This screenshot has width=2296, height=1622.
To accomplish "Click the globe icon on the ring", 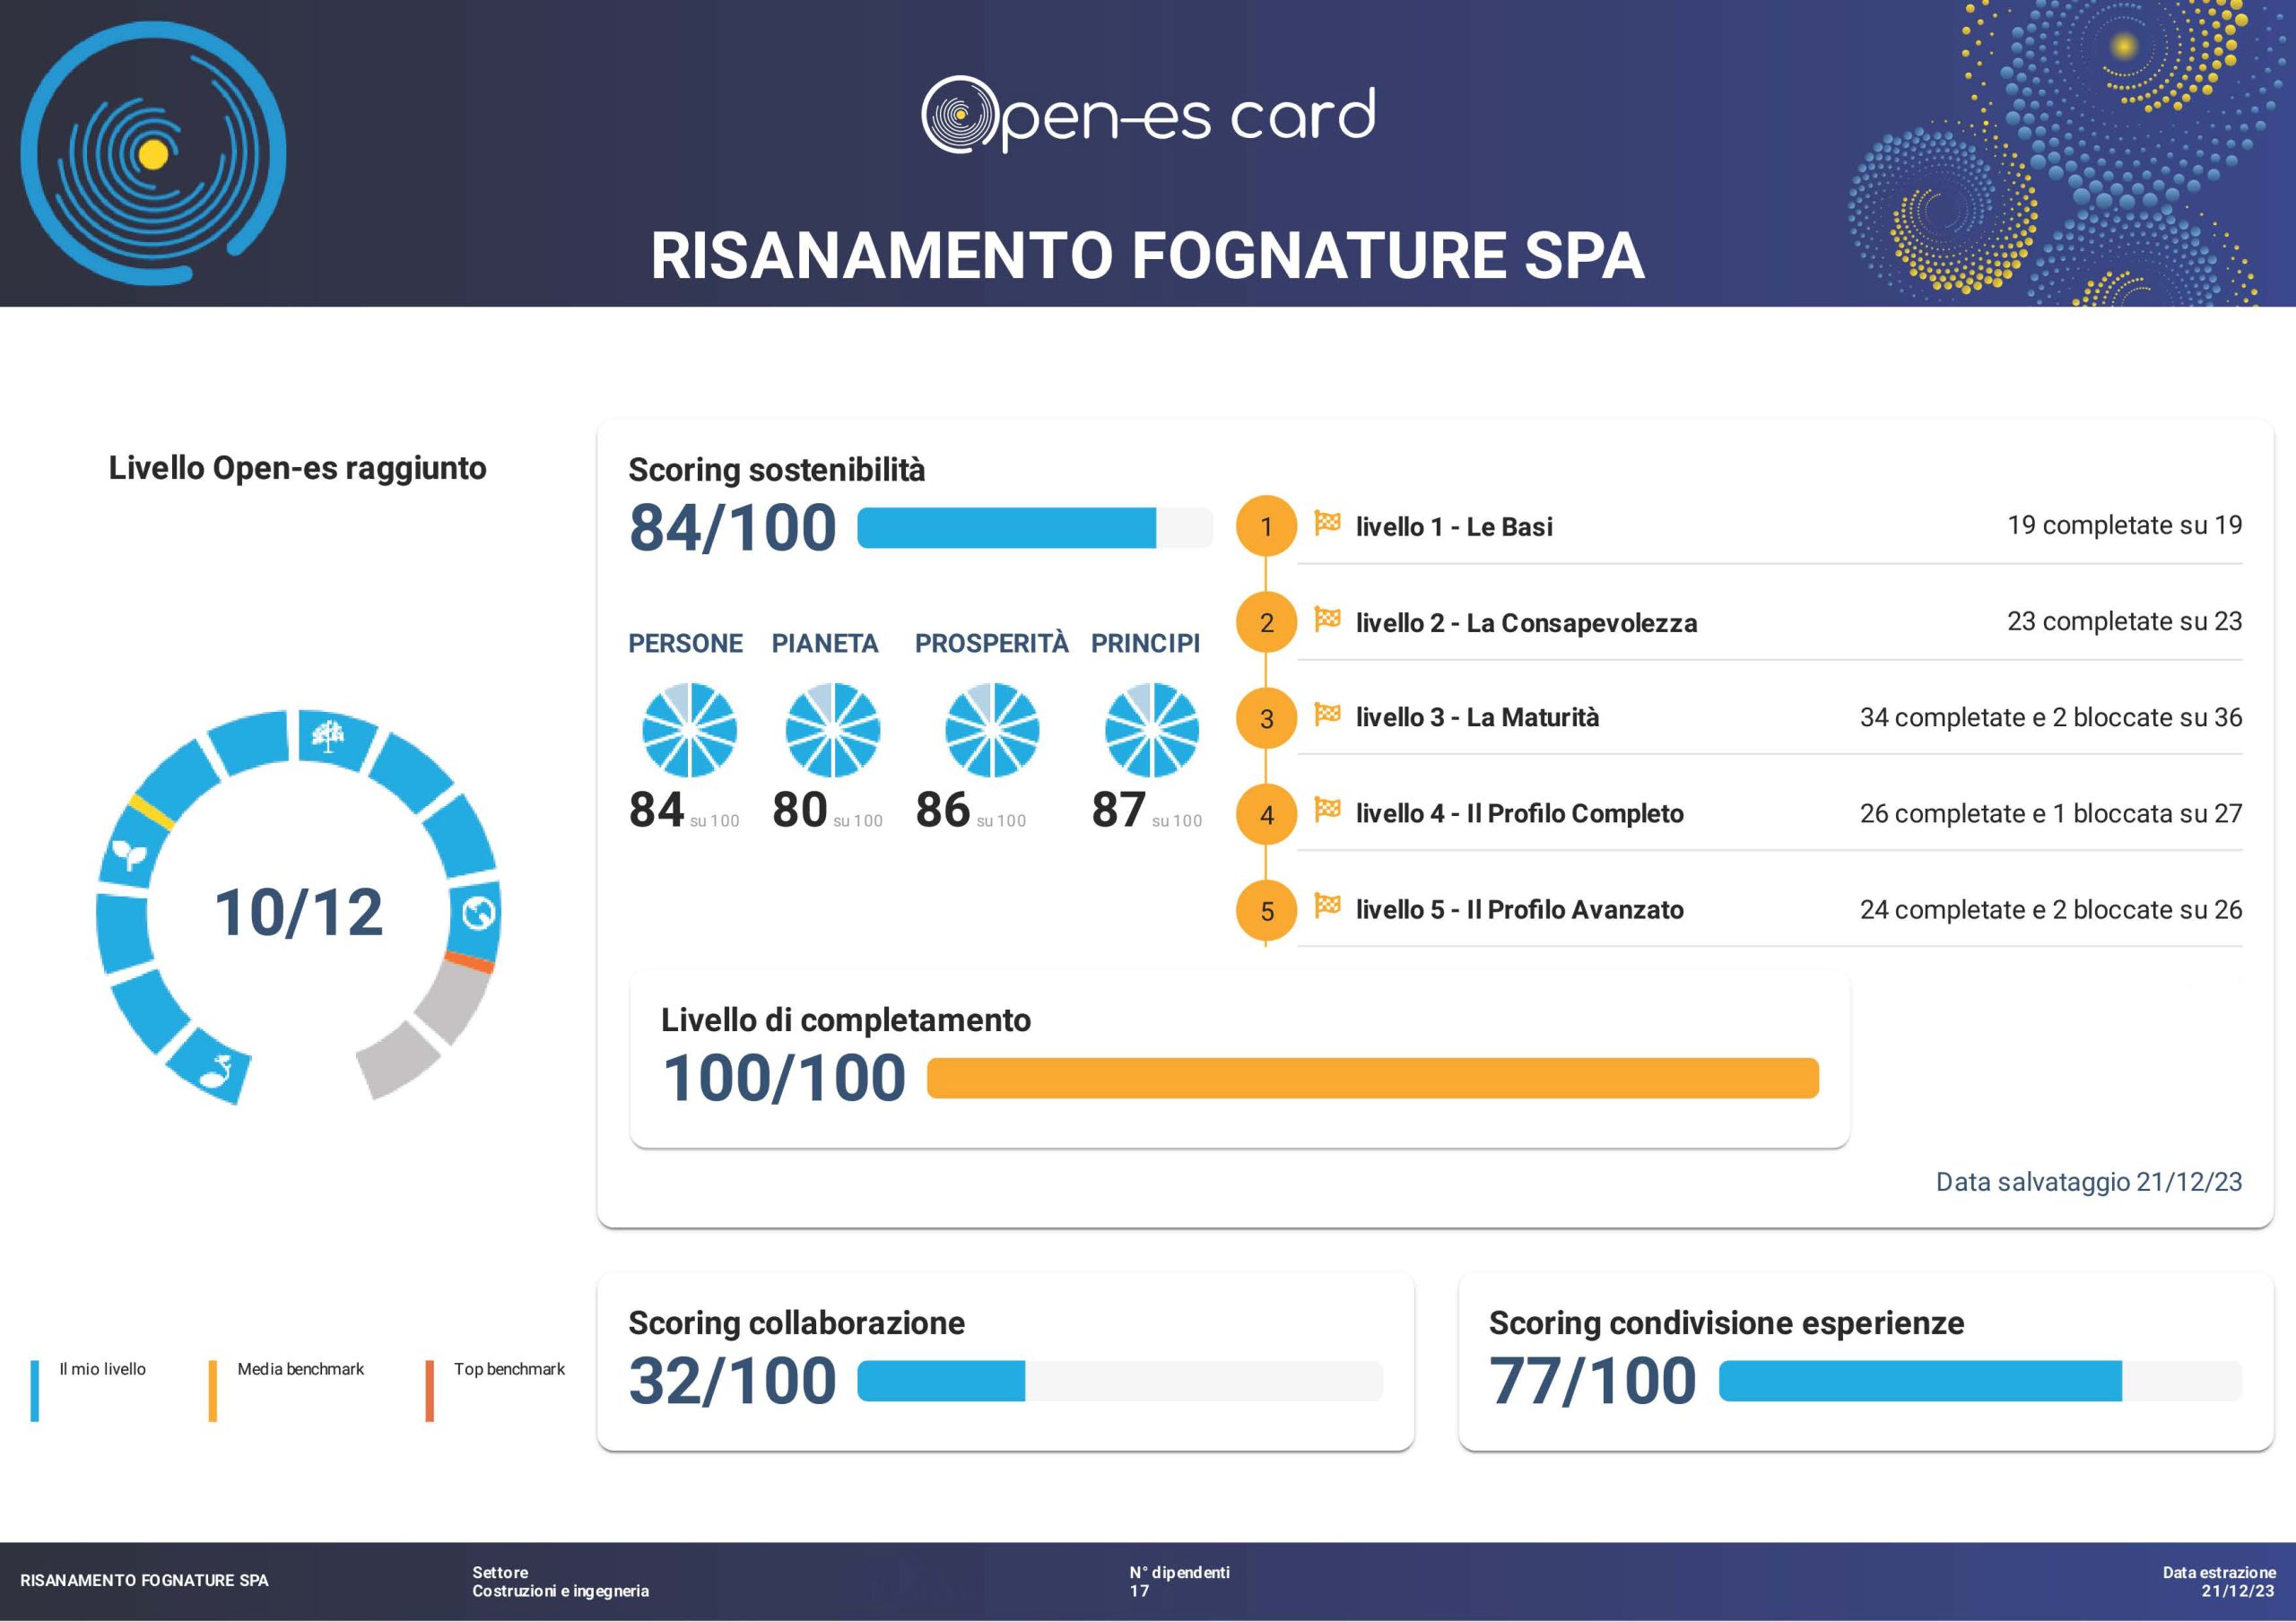I will pyautogui.click(x=479, y=912).
